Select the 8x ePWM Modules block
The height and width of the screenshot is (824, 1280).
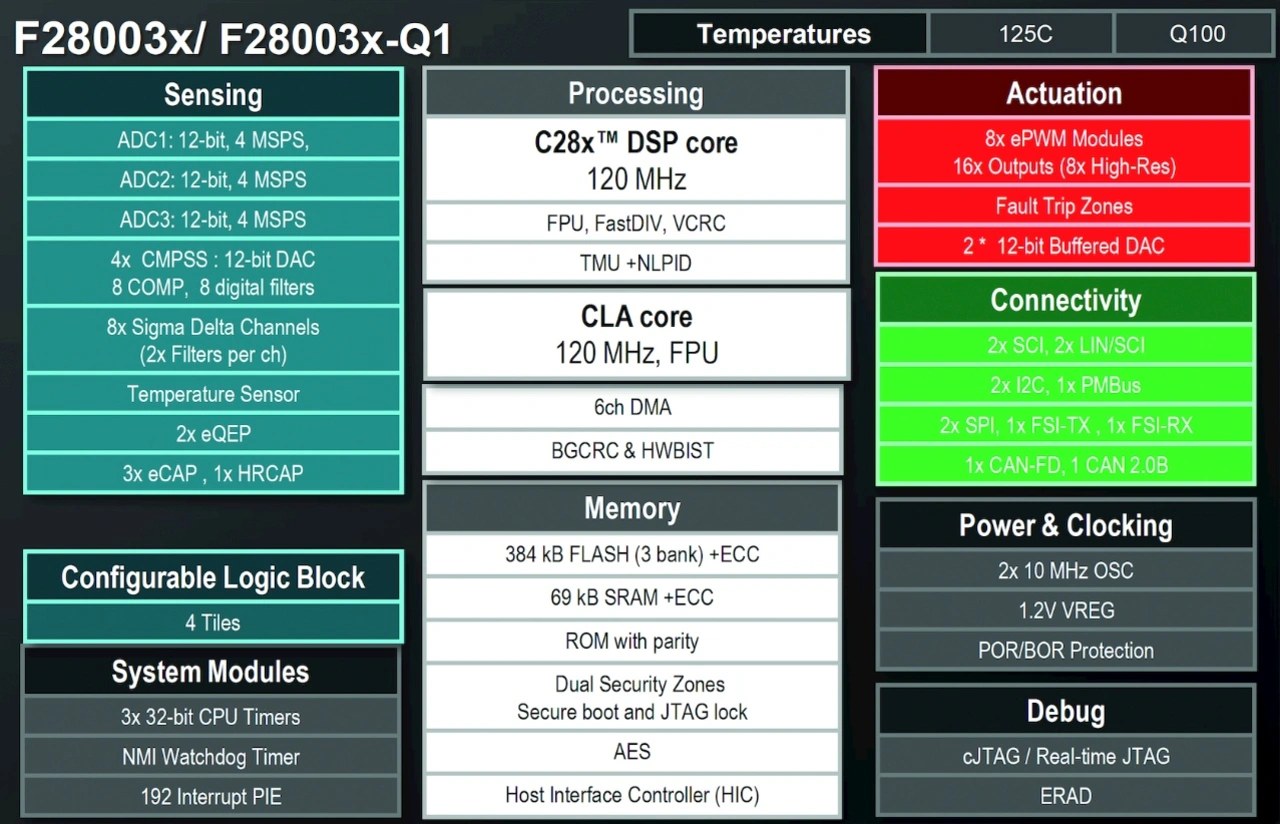[1064, 152]
